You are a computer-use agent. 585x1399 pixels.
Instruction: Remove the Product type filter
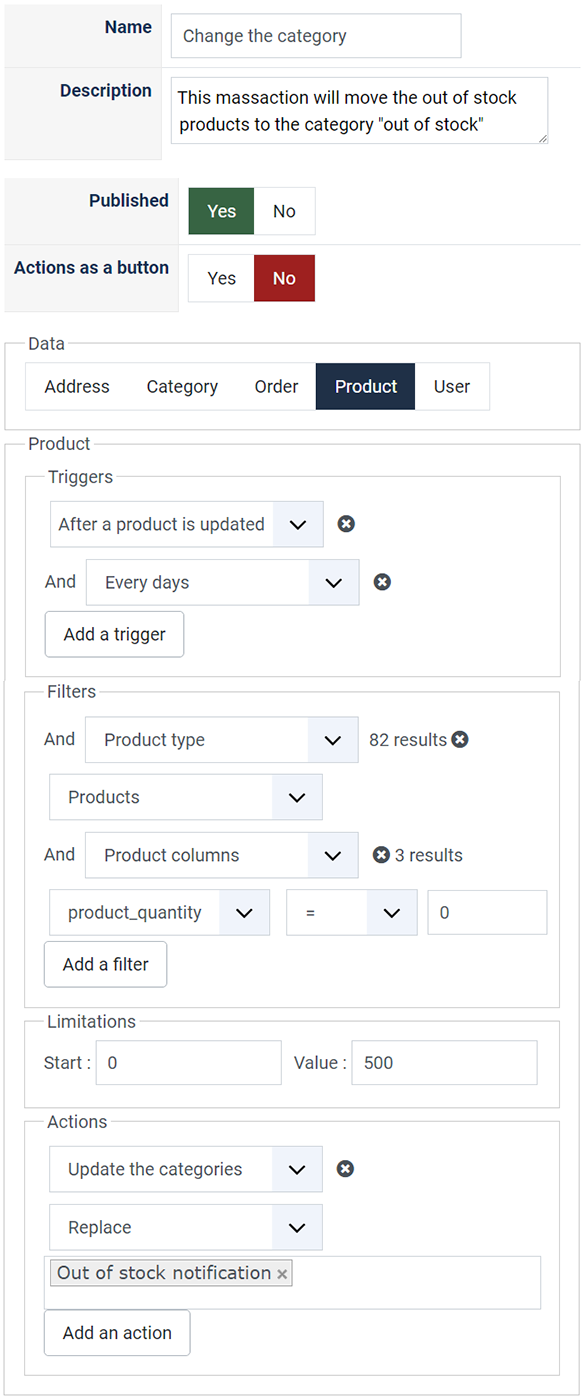pyautogui.click(x=460, y=740)
